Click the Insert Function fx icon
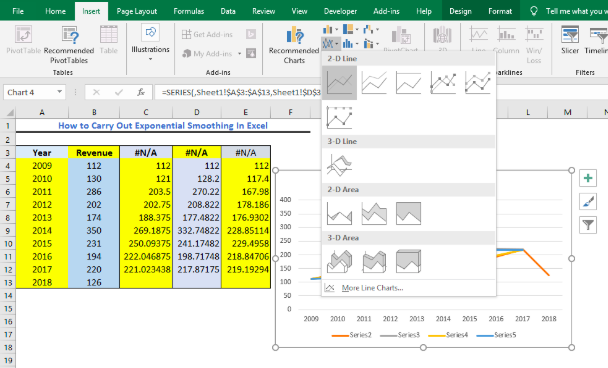The width and height of the screenshot is (608, 368). tap(141, 92)
